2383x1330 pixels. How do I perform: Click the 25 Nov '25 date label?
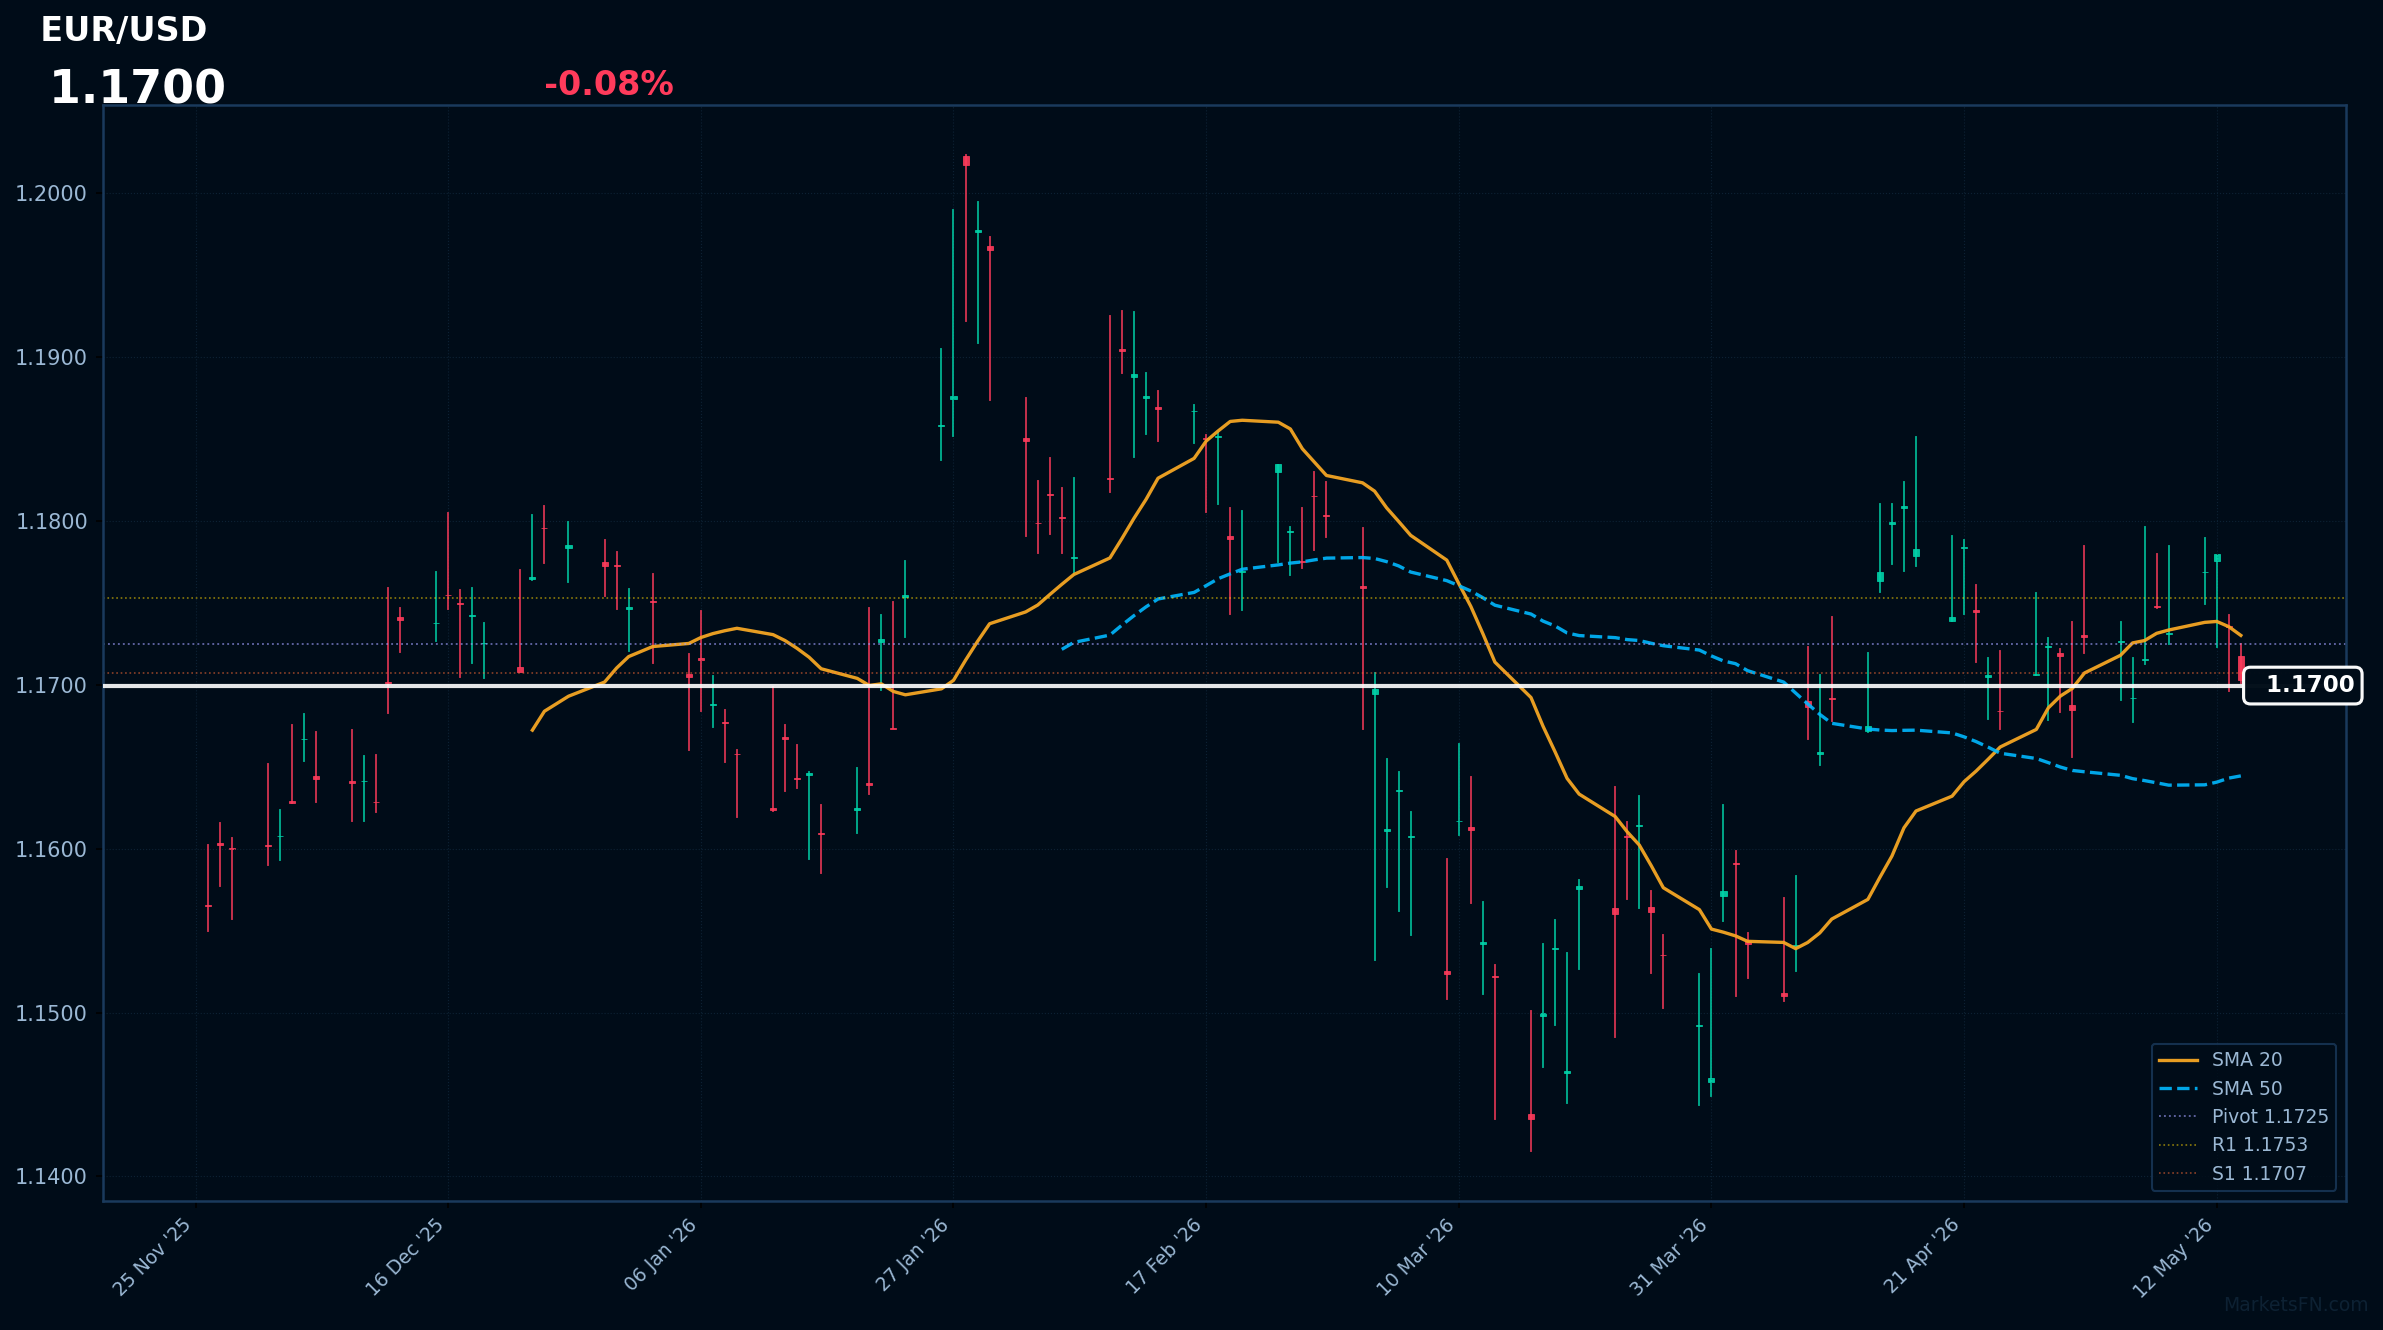(152, 1257)
